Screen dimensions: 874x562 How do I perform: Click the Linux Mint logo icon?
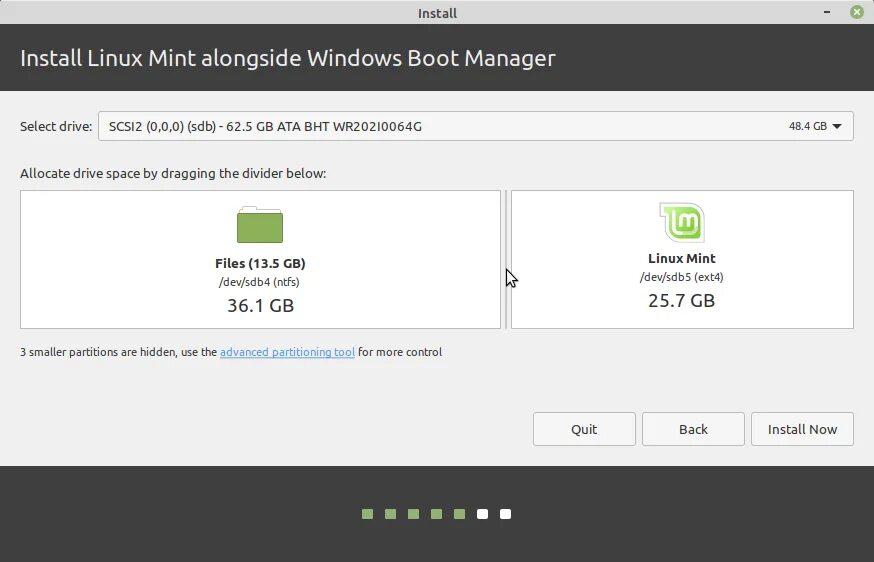[682, 221]
